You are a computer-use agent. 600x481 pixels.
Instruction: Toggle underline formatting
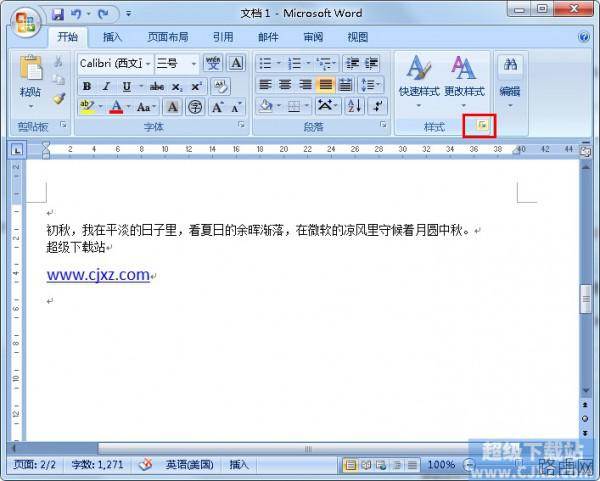click(x=126, y=86)
